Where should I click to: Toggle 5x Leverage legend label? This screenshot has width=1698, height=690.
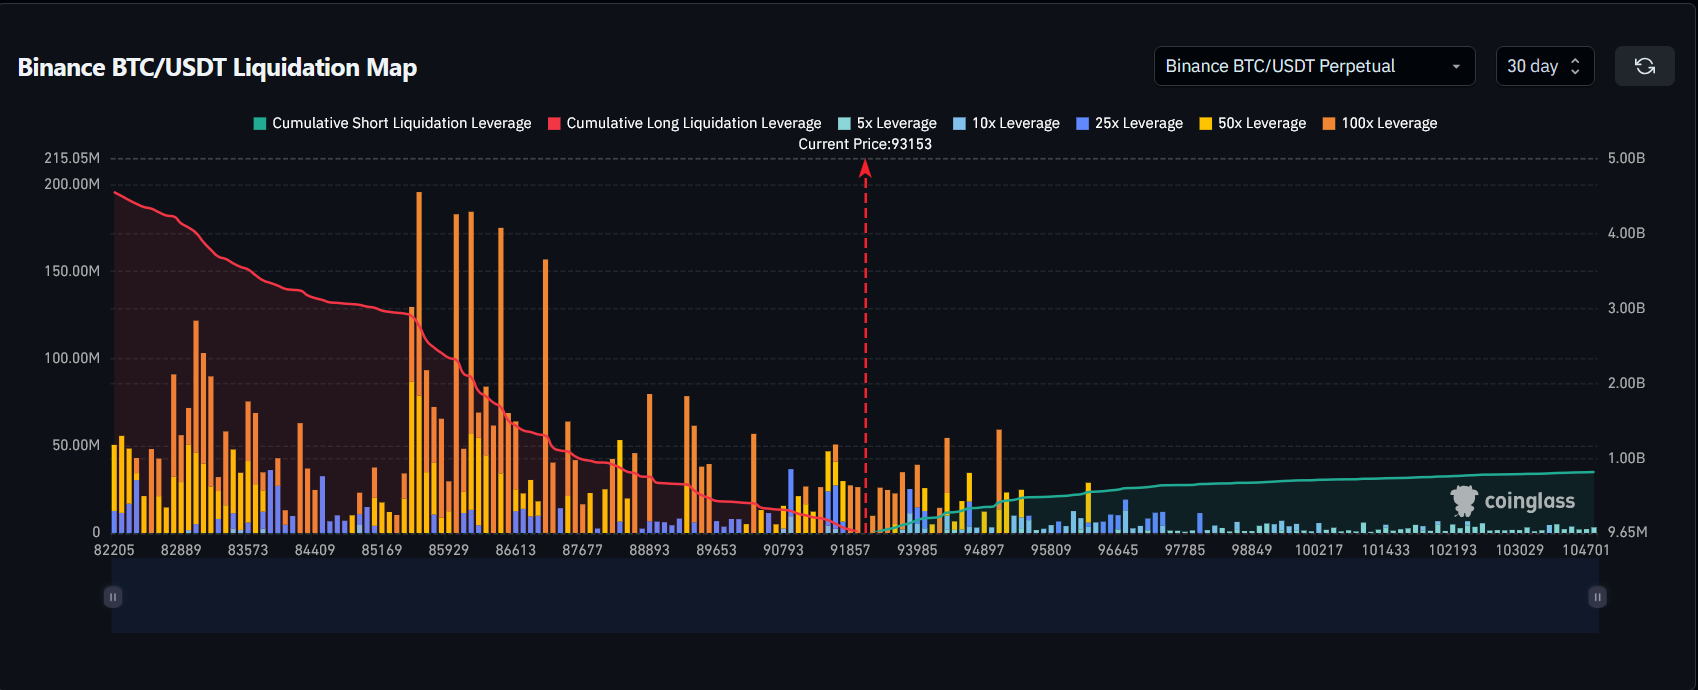(x=896, y=123)
